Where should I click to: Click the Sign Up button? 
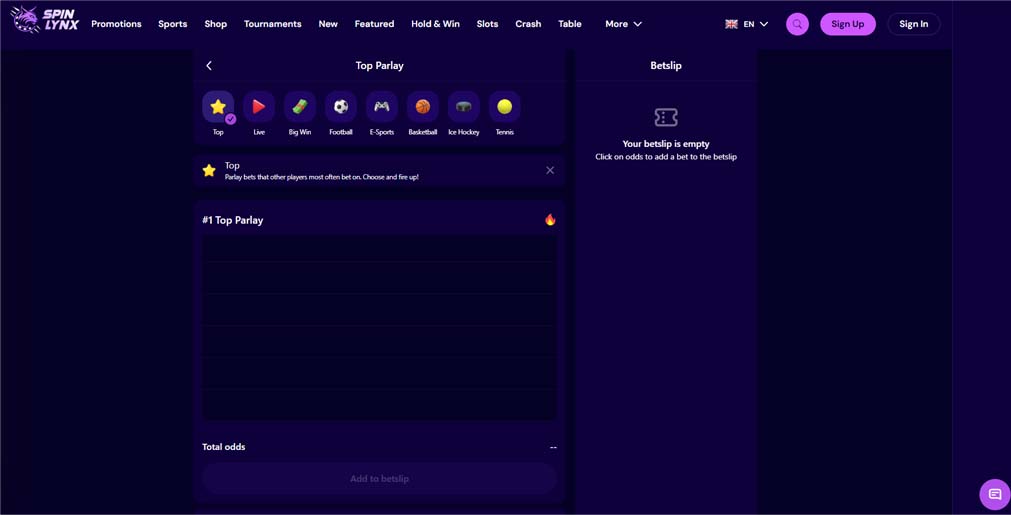848,24
